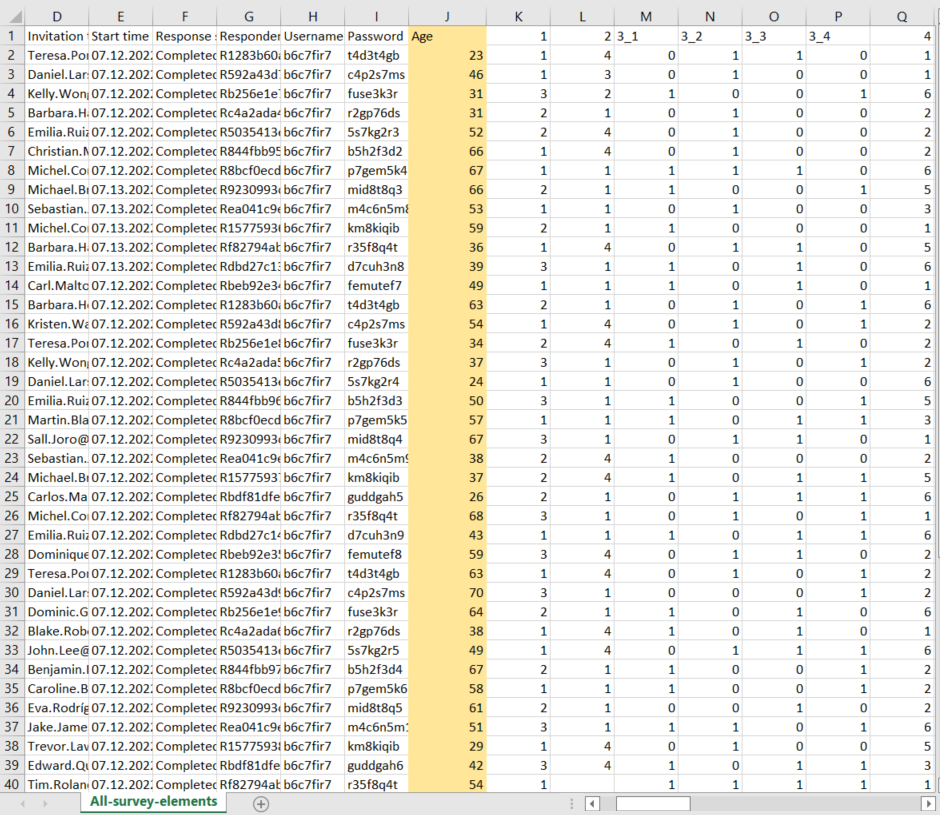Select column Q header

[904, 15]
